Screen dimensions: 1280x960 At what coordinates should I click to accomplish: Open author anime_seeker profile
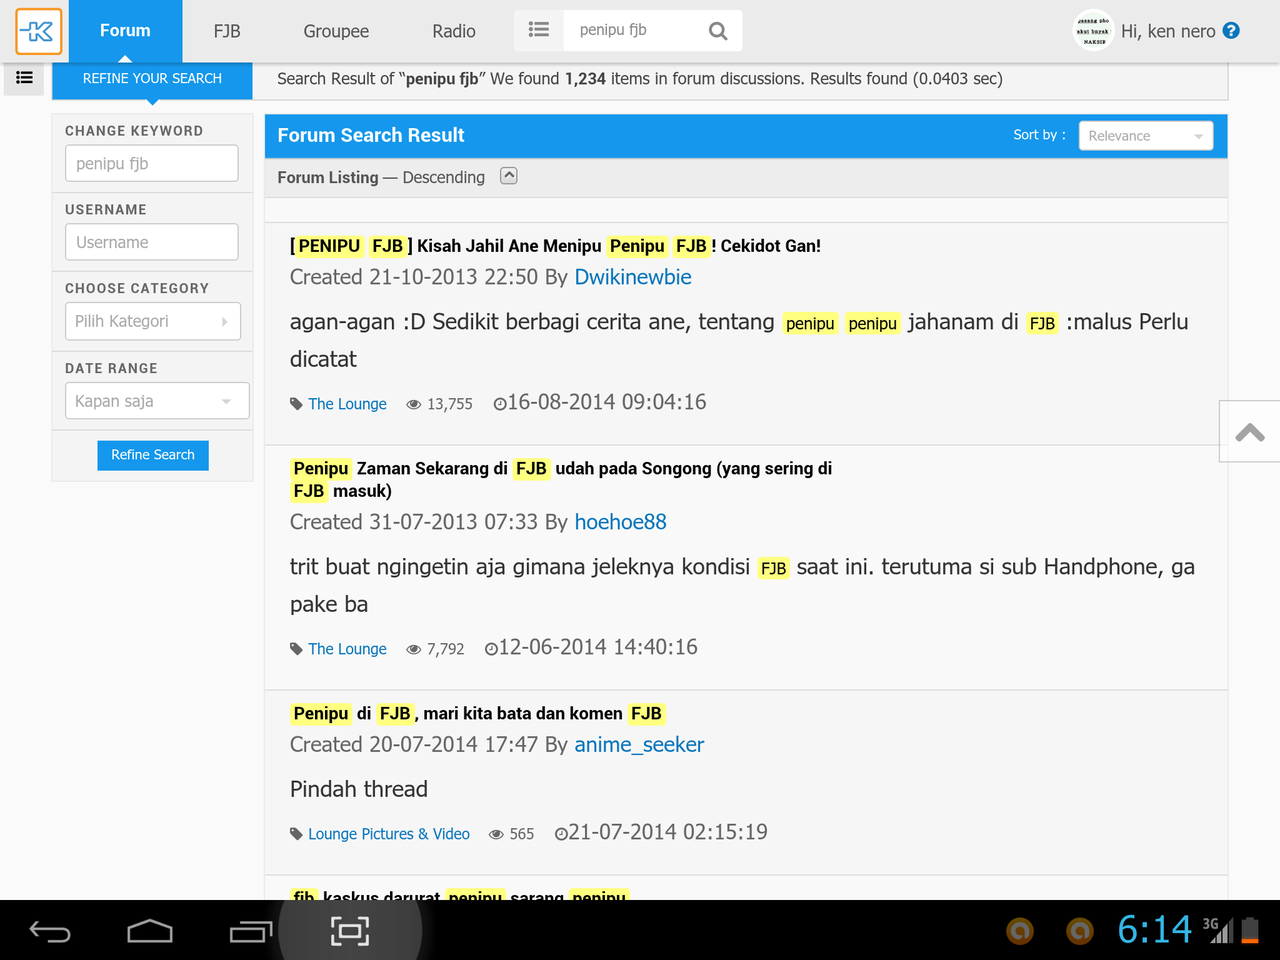click(x=639, y=745)
